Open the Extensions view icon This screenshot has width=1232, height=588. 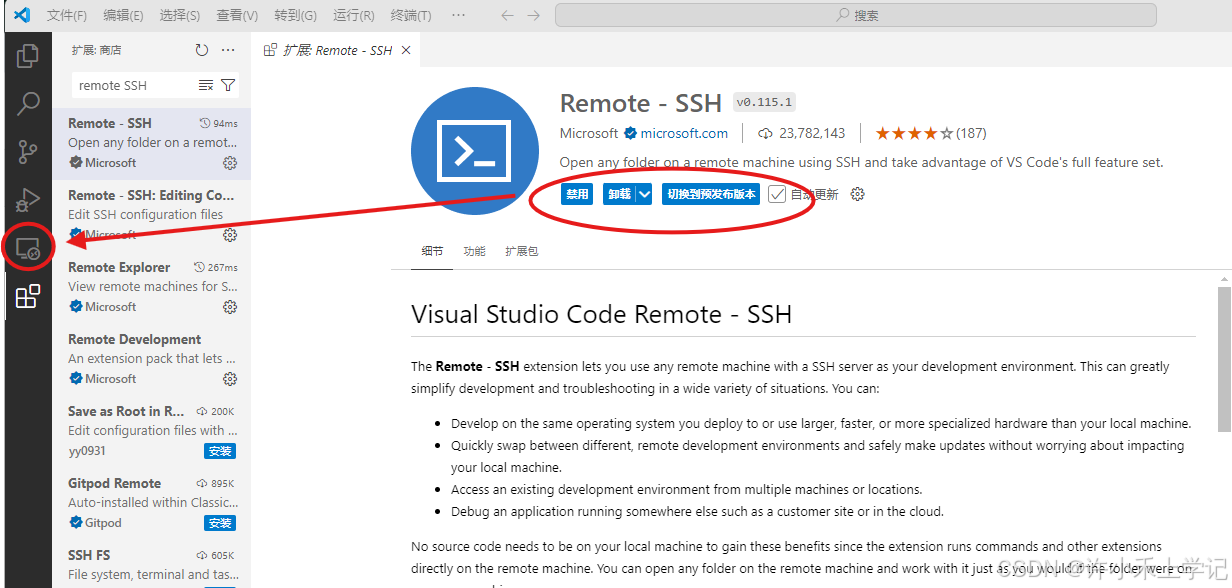[x=28, y=296]
